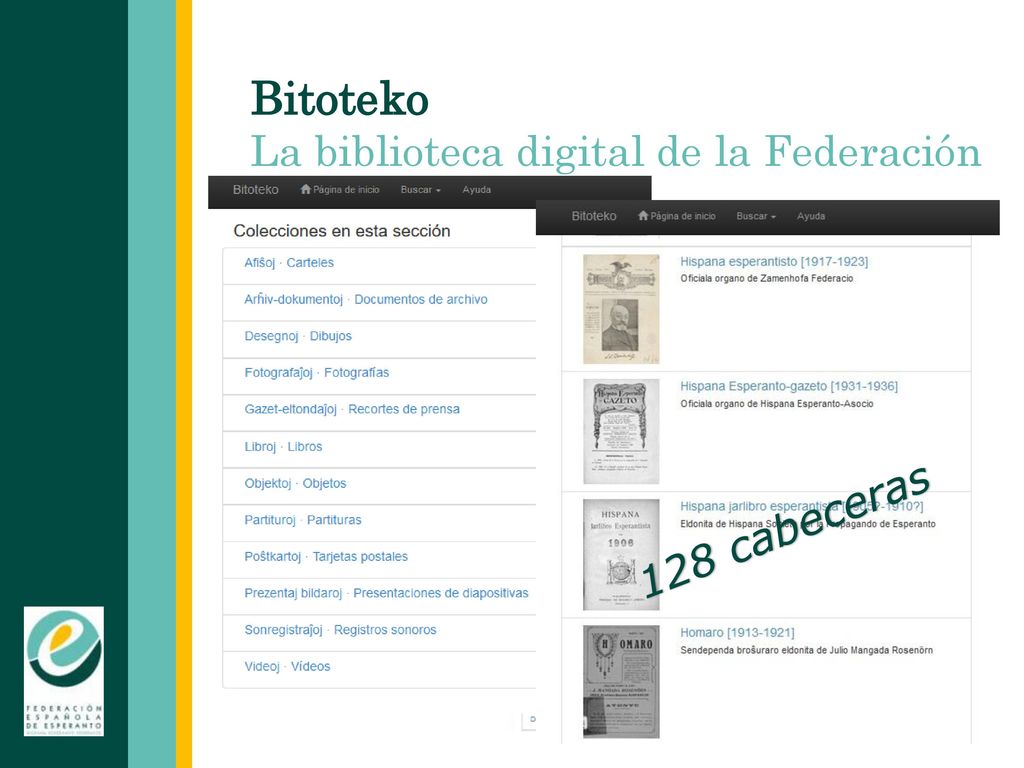Image resolution: width=1024 pixels, height=768 pixels.
Task: Open Ayuda in the right window navbar
Action: pyautogui.click(x=811, y=216)
